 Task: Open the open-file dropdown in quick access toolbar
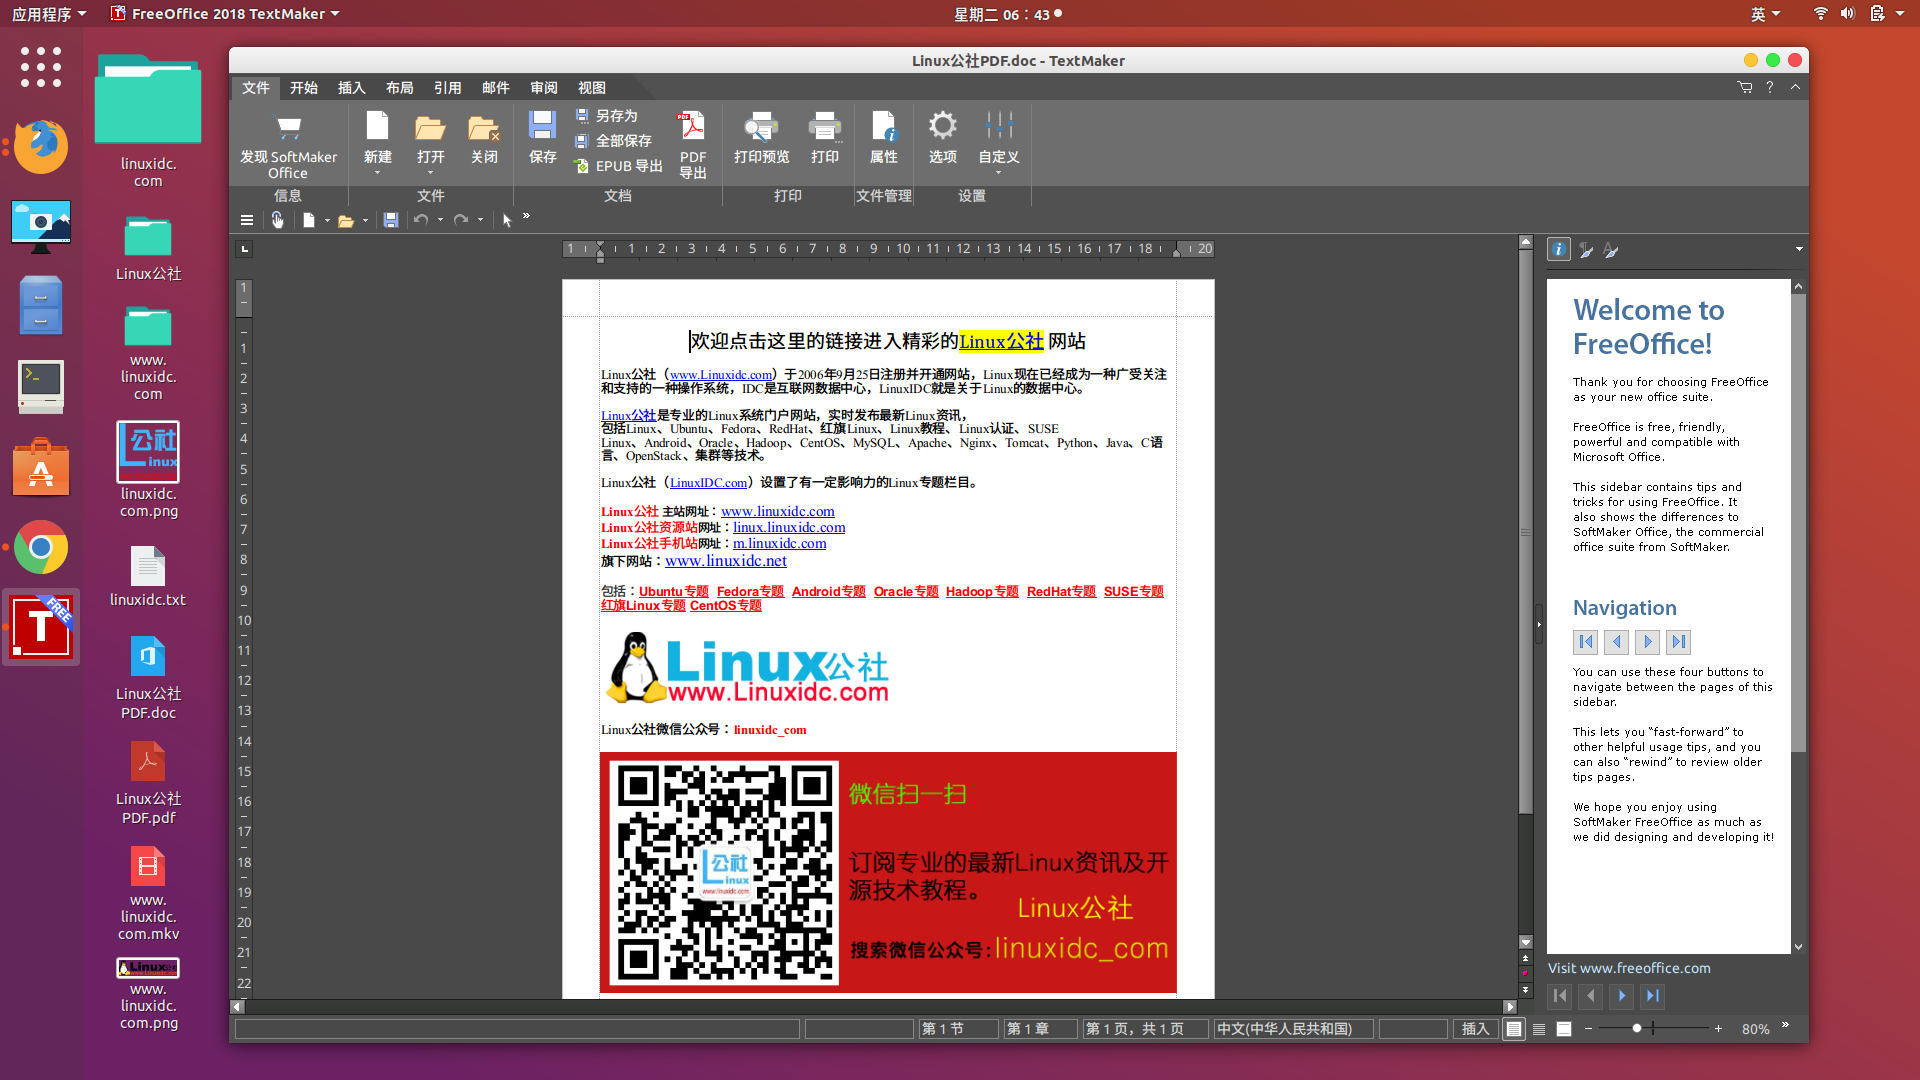pyautogui.click(x=365, y=220)
